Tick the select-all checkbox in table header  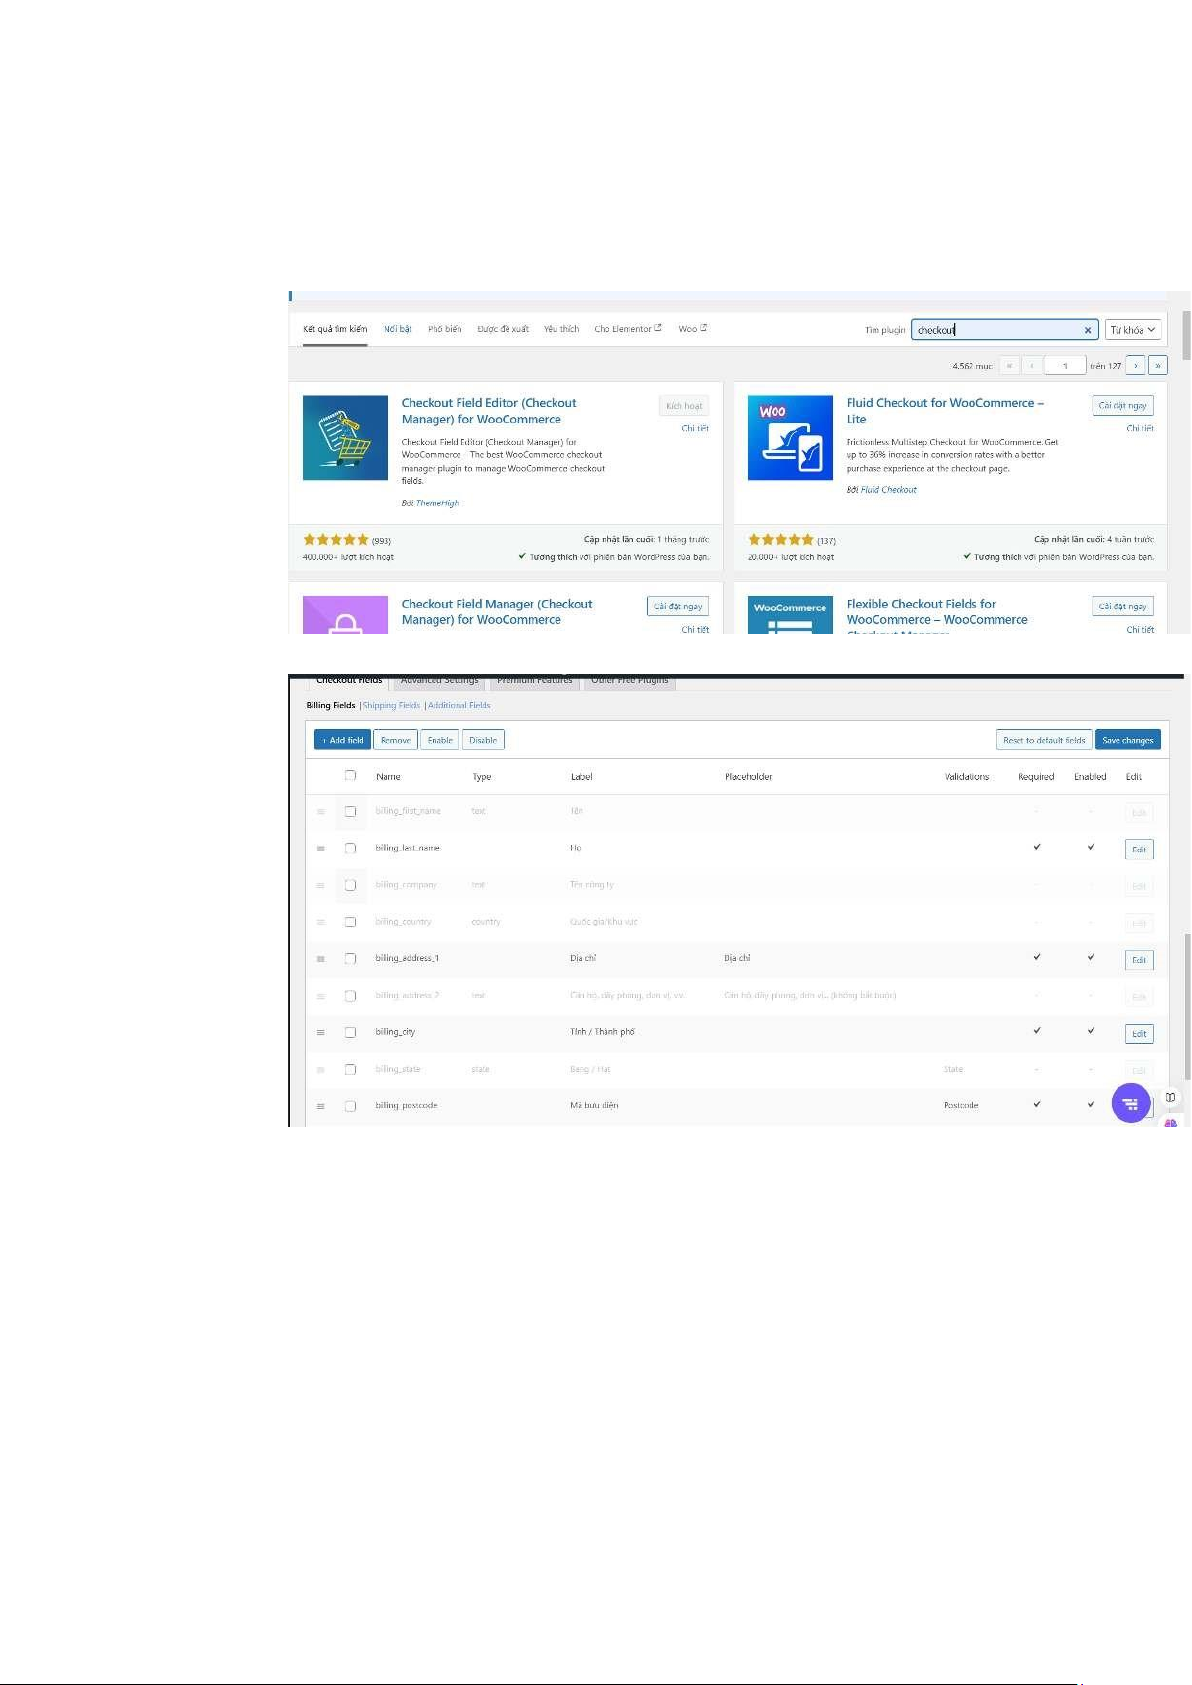point(350,775)
